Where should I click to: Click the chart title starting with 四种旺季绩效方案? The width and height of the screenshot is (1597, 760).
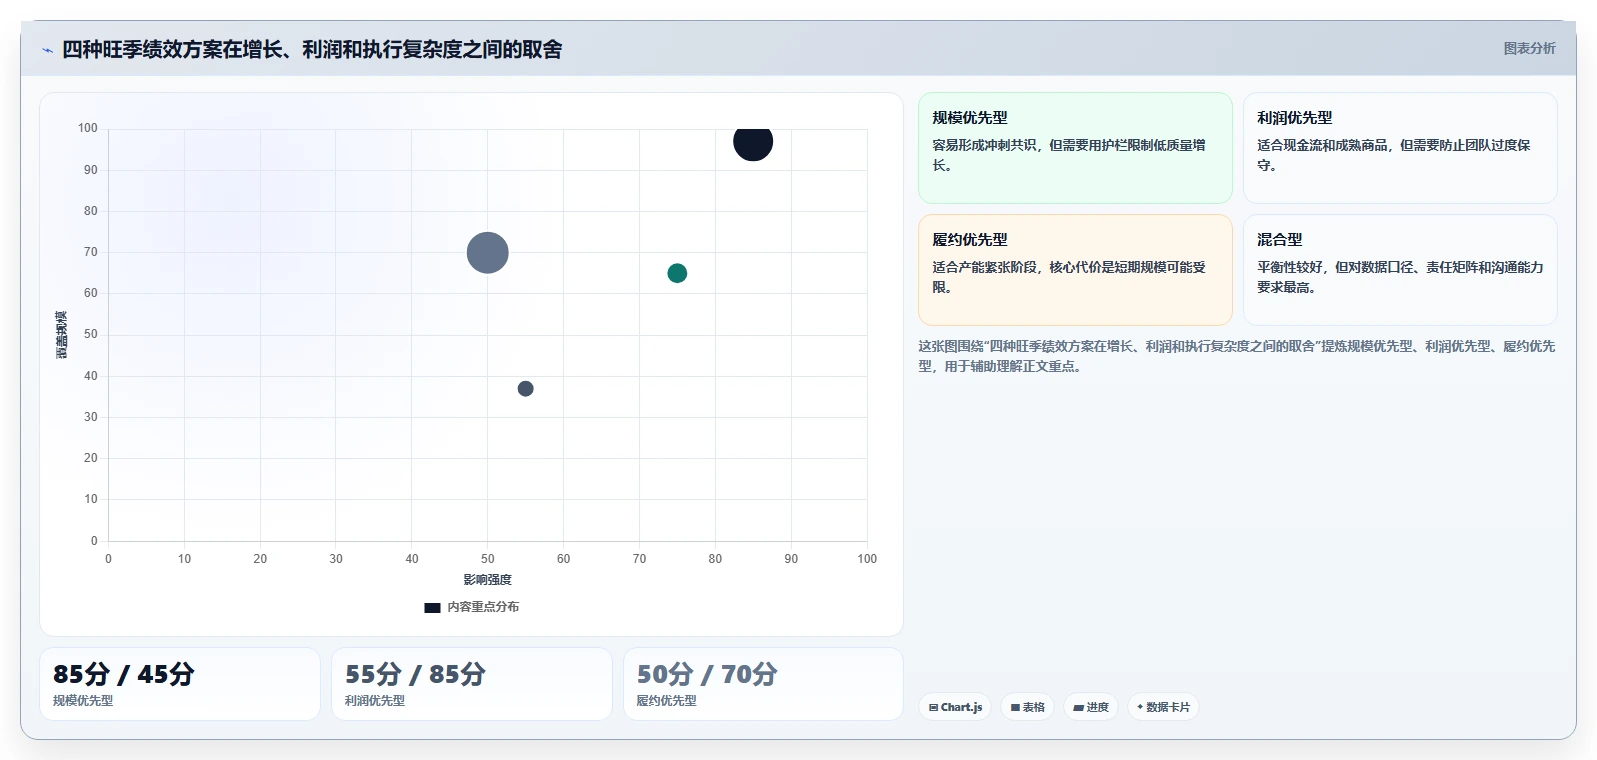point(312,49)
